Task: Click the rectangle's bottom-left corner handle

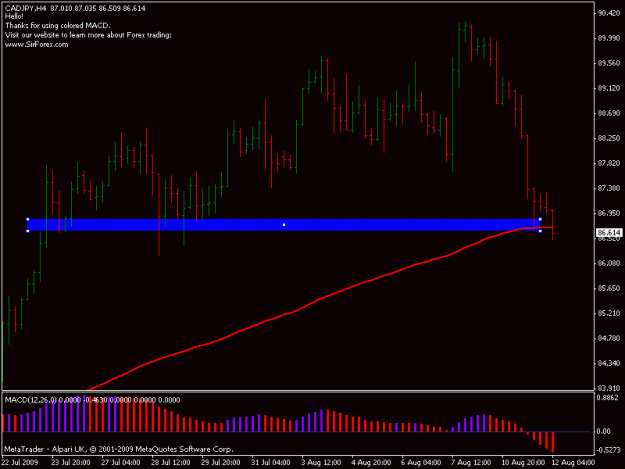Action: click(28, 231)
